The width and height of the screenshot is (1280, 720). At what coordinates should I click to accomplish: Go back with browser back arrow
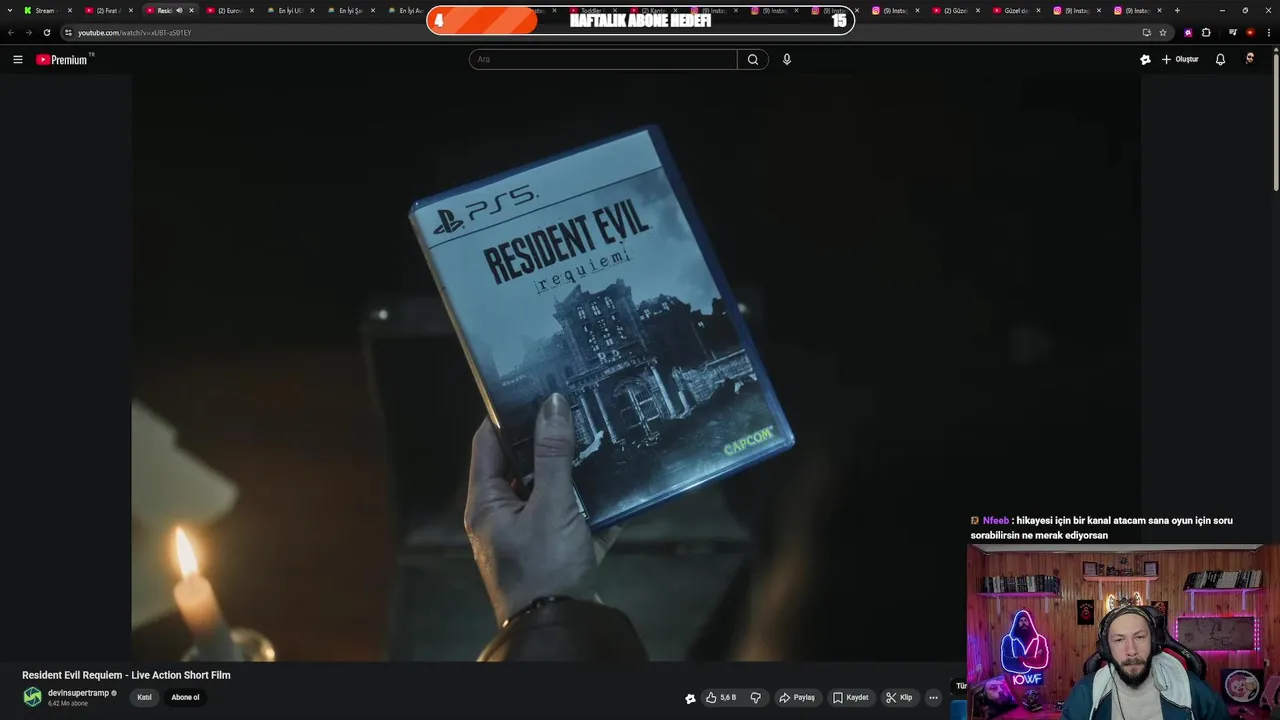[11, 32]
